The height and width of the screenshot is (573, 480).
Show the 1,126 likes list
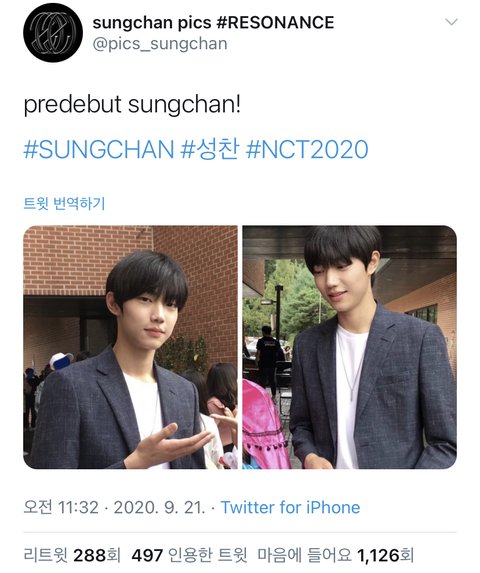pyautogui.click(x=336, y=556)
